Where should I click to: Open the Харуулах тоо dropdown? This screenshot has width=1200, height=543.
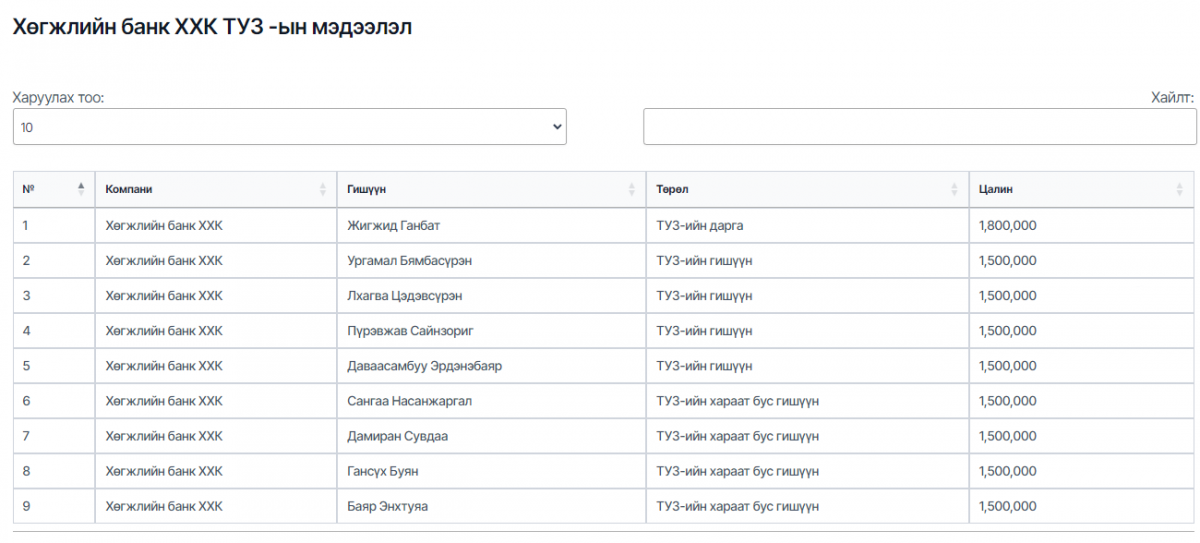point(289,127)
